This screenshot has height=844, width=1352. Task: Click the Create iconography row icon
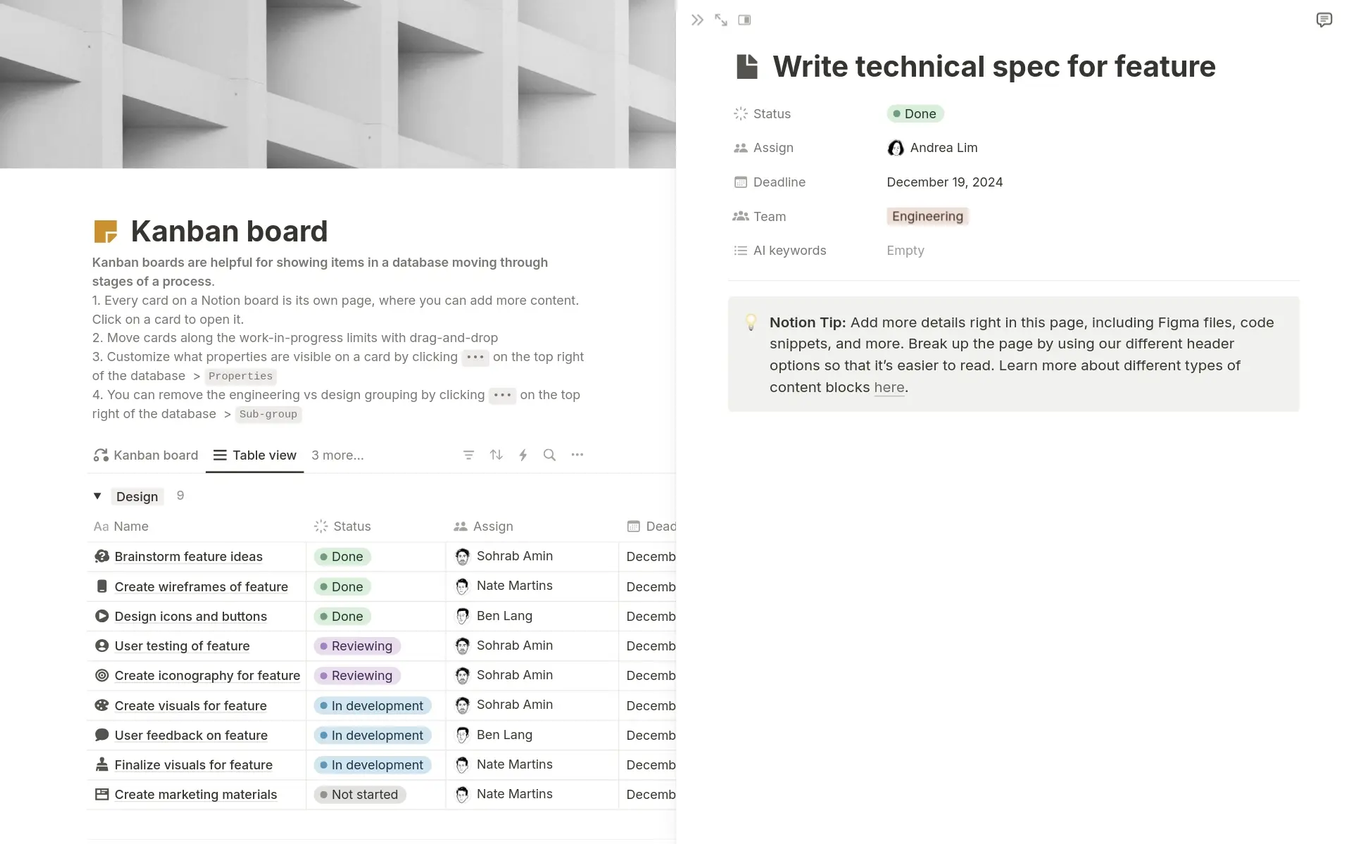pos(101,675)
